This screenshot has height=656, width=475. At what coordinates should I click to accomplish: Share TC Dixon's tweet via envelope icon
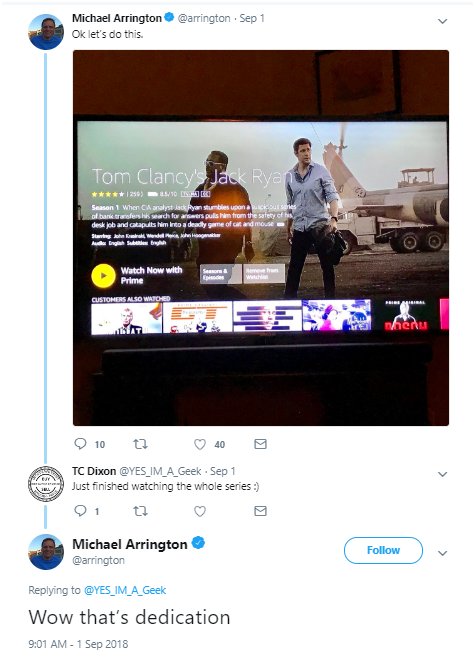pos(260,510)
